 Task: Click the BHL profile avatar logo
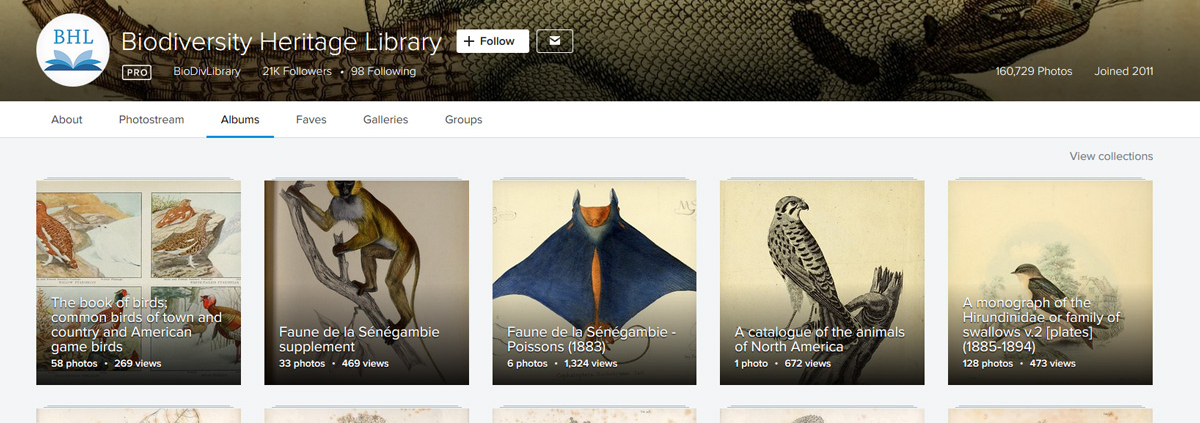[73, 51]
